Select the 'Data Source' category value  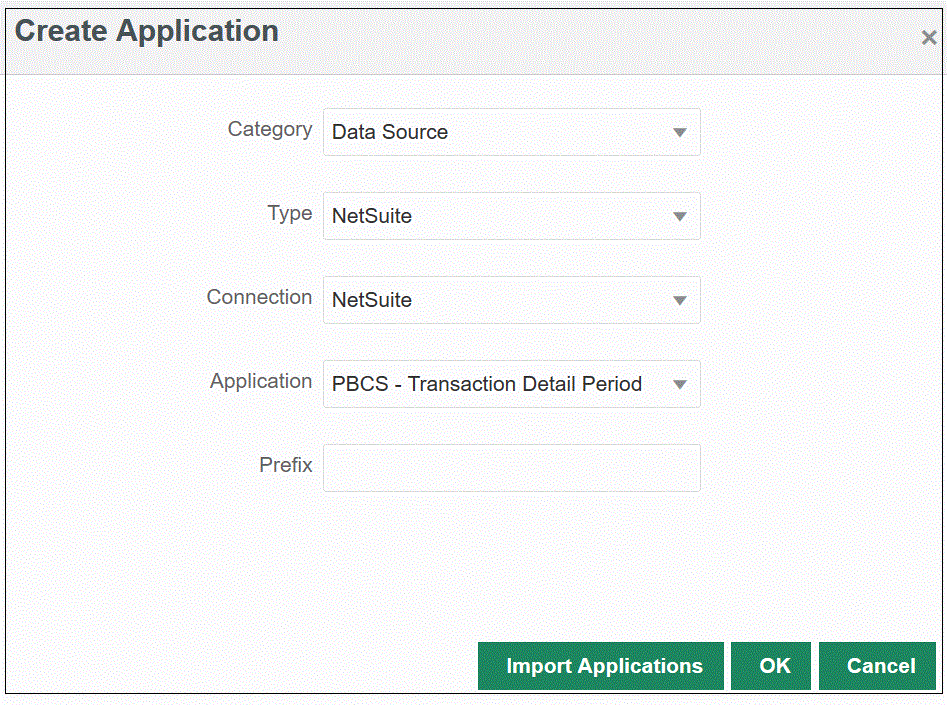[x=390, y=132]
